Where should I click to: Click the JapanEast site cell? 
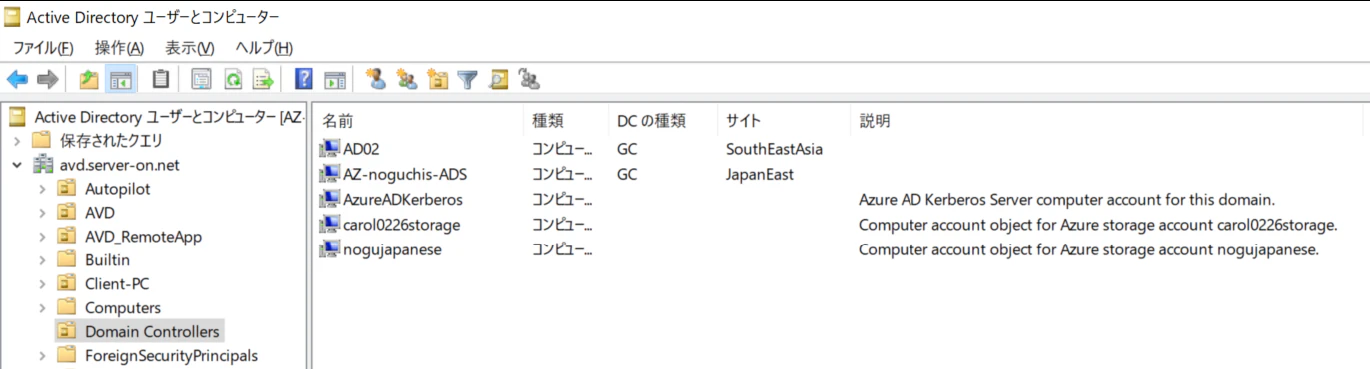(x=759, y=174)
